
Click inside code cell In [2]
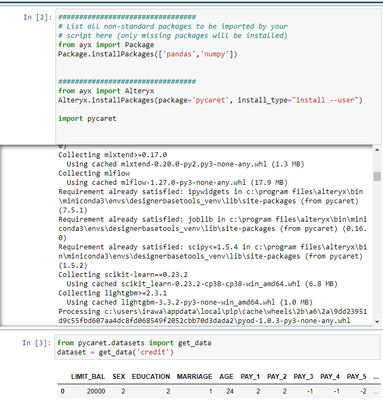(x=218, y=77)
